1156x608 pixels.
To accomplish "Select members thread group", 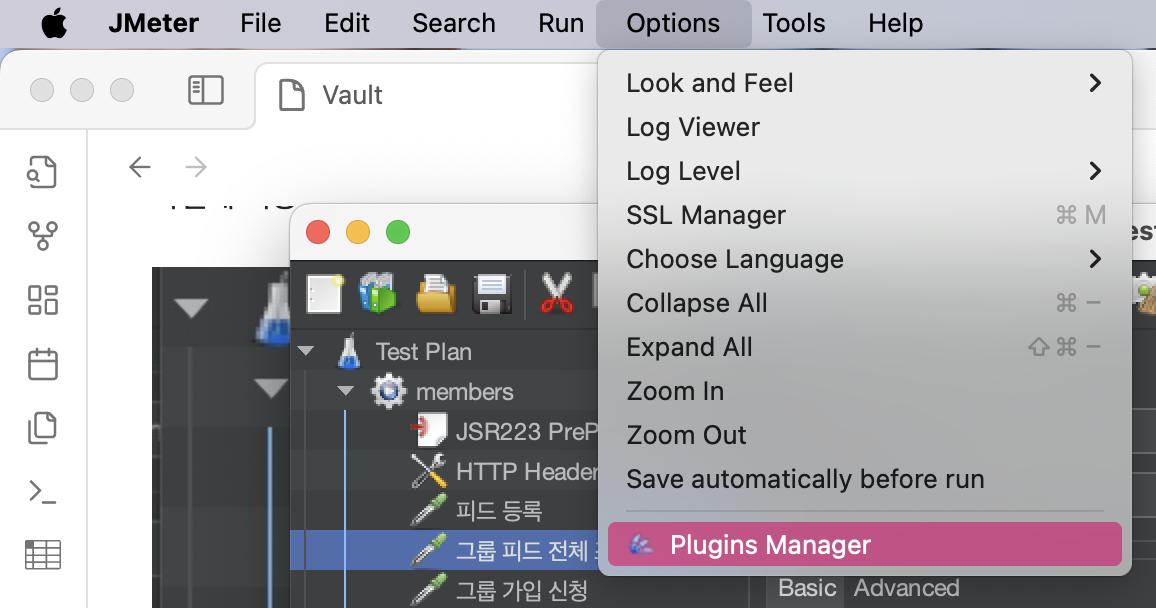I will (x=464, y=391).
